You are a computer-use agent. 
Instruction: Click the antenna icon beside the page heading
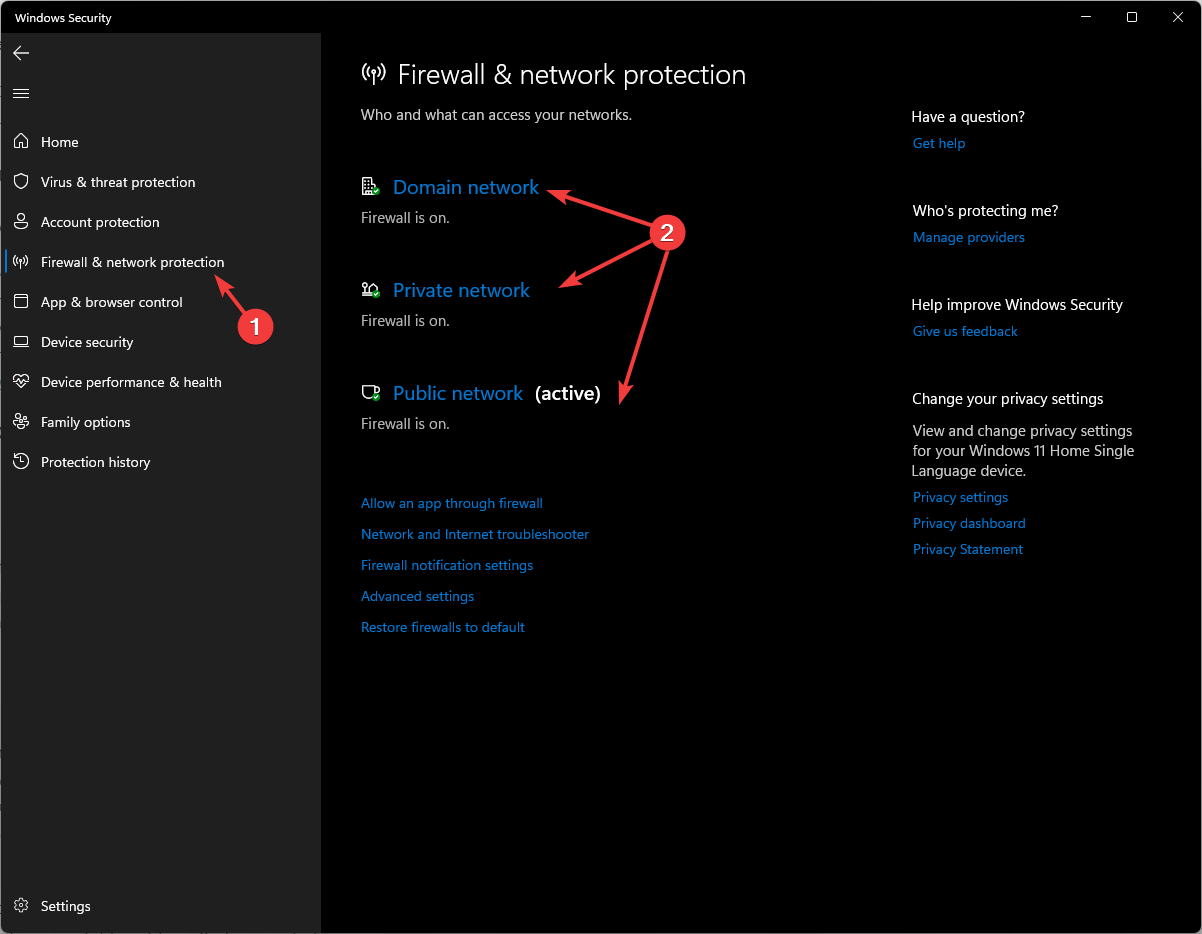[374, 75]
